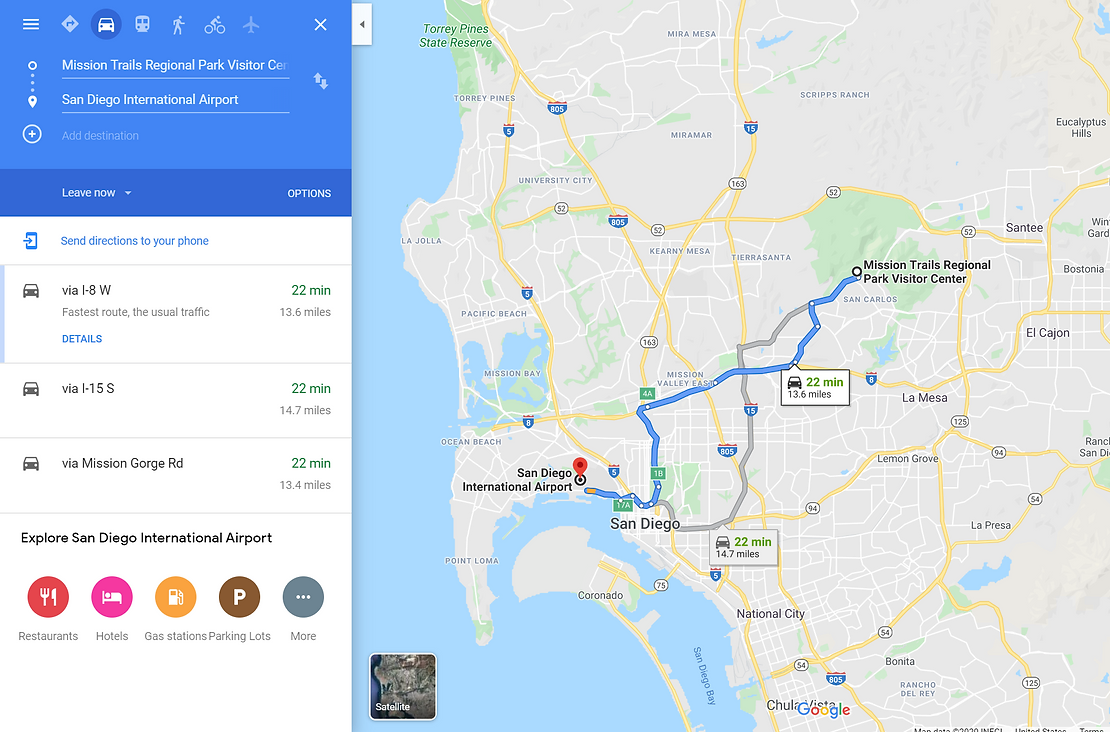
Task: View DETAILS for I-8 W route
Action: point(82,339)
